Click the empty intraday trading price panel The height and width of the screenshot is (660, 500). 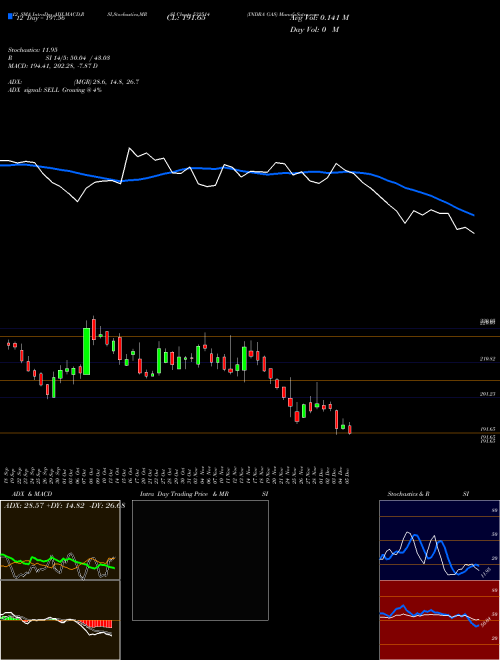point(200,560)
